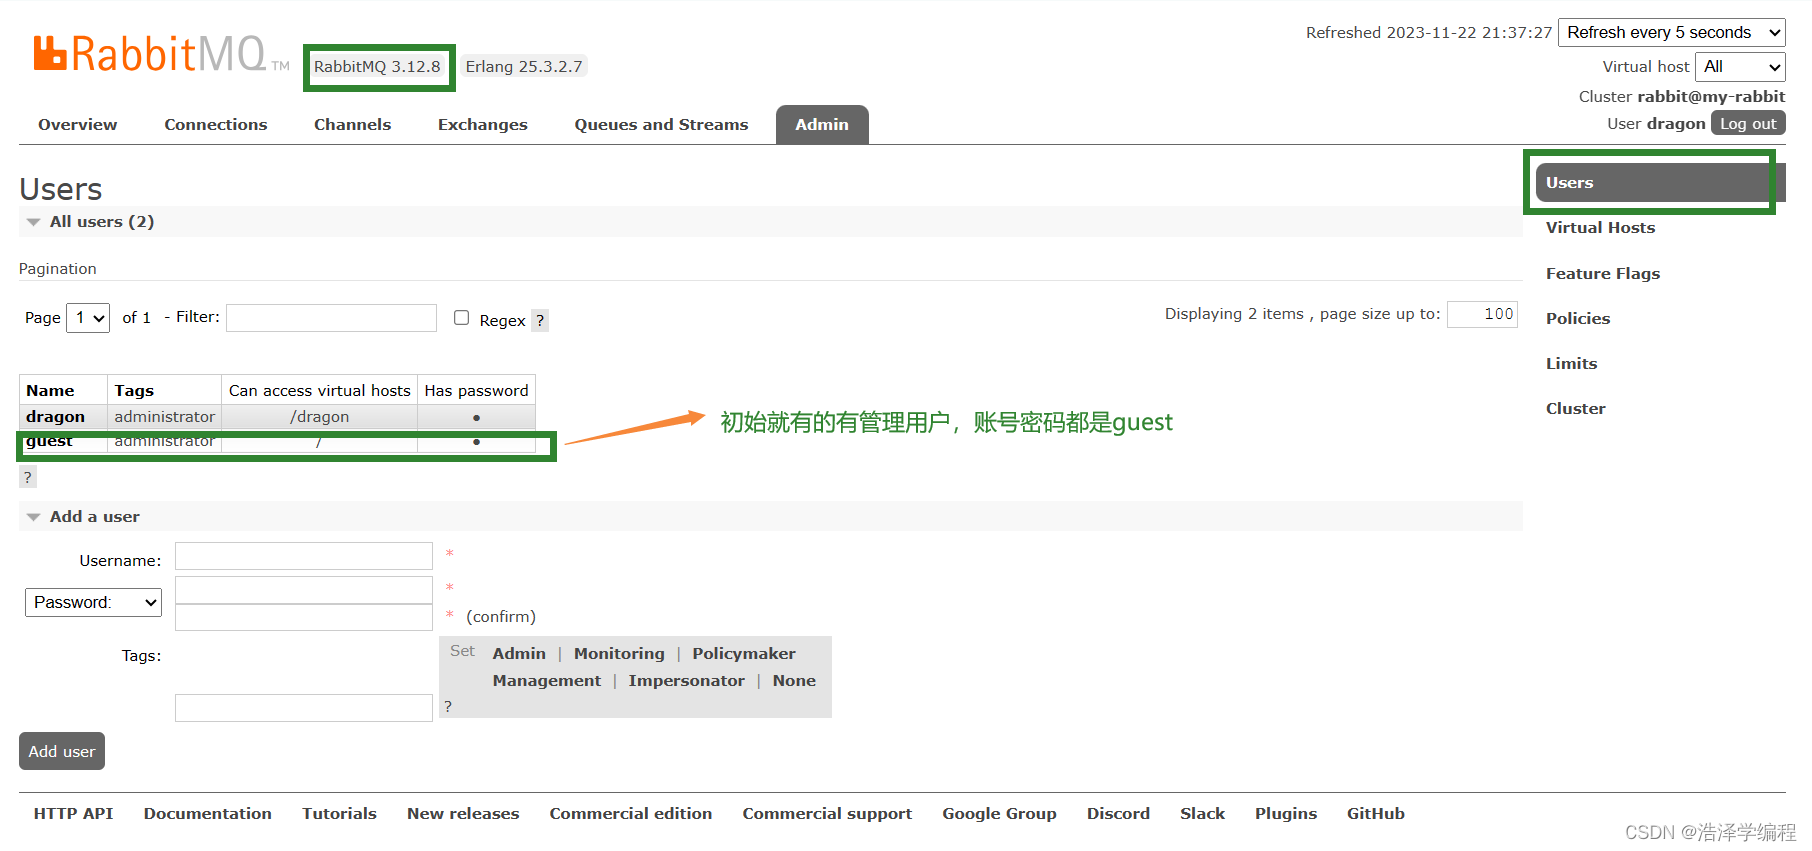
Task: Open the Commercial edition link
Action: coord(630,814)
